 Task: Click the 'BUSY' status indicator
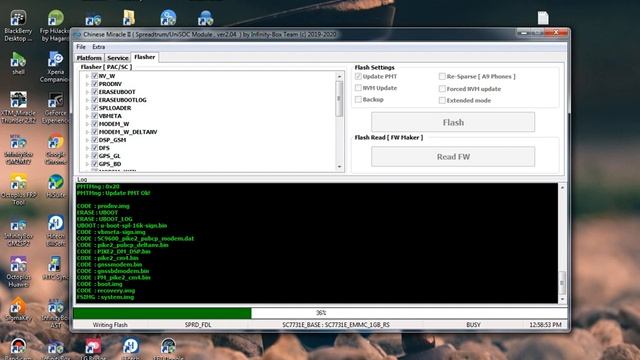pyautogui.click(x=473, y=325)
